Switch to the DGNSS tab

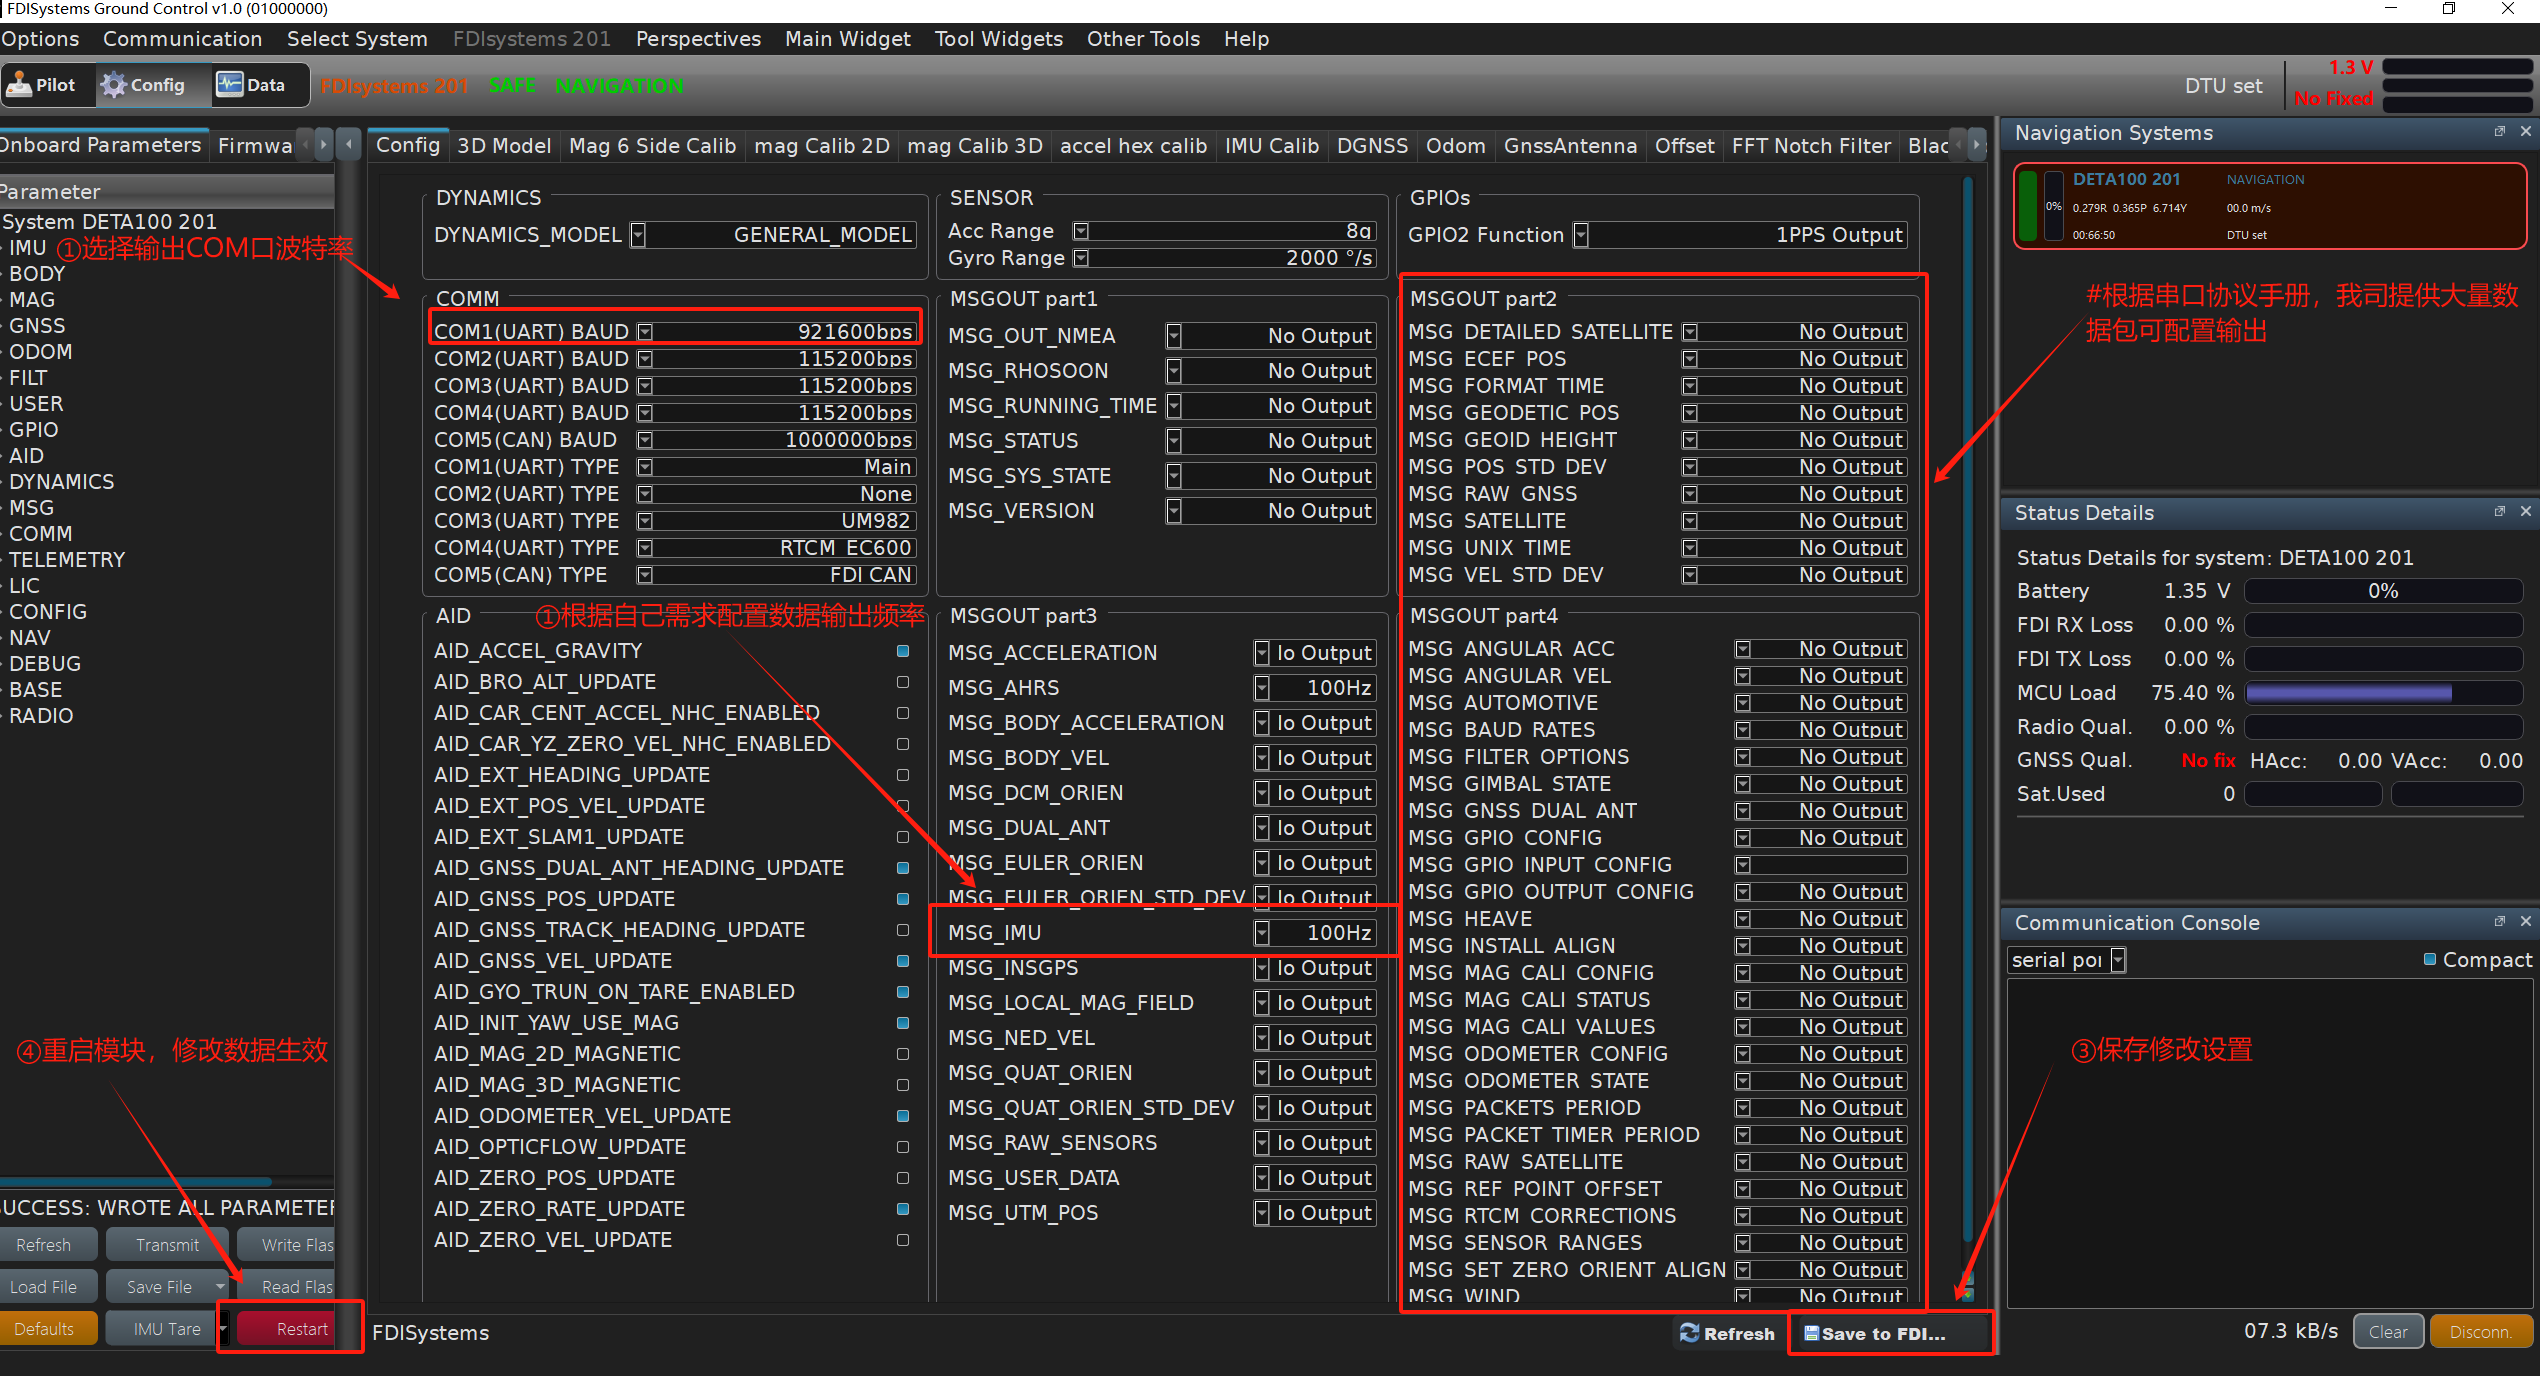pos(1372,146)
